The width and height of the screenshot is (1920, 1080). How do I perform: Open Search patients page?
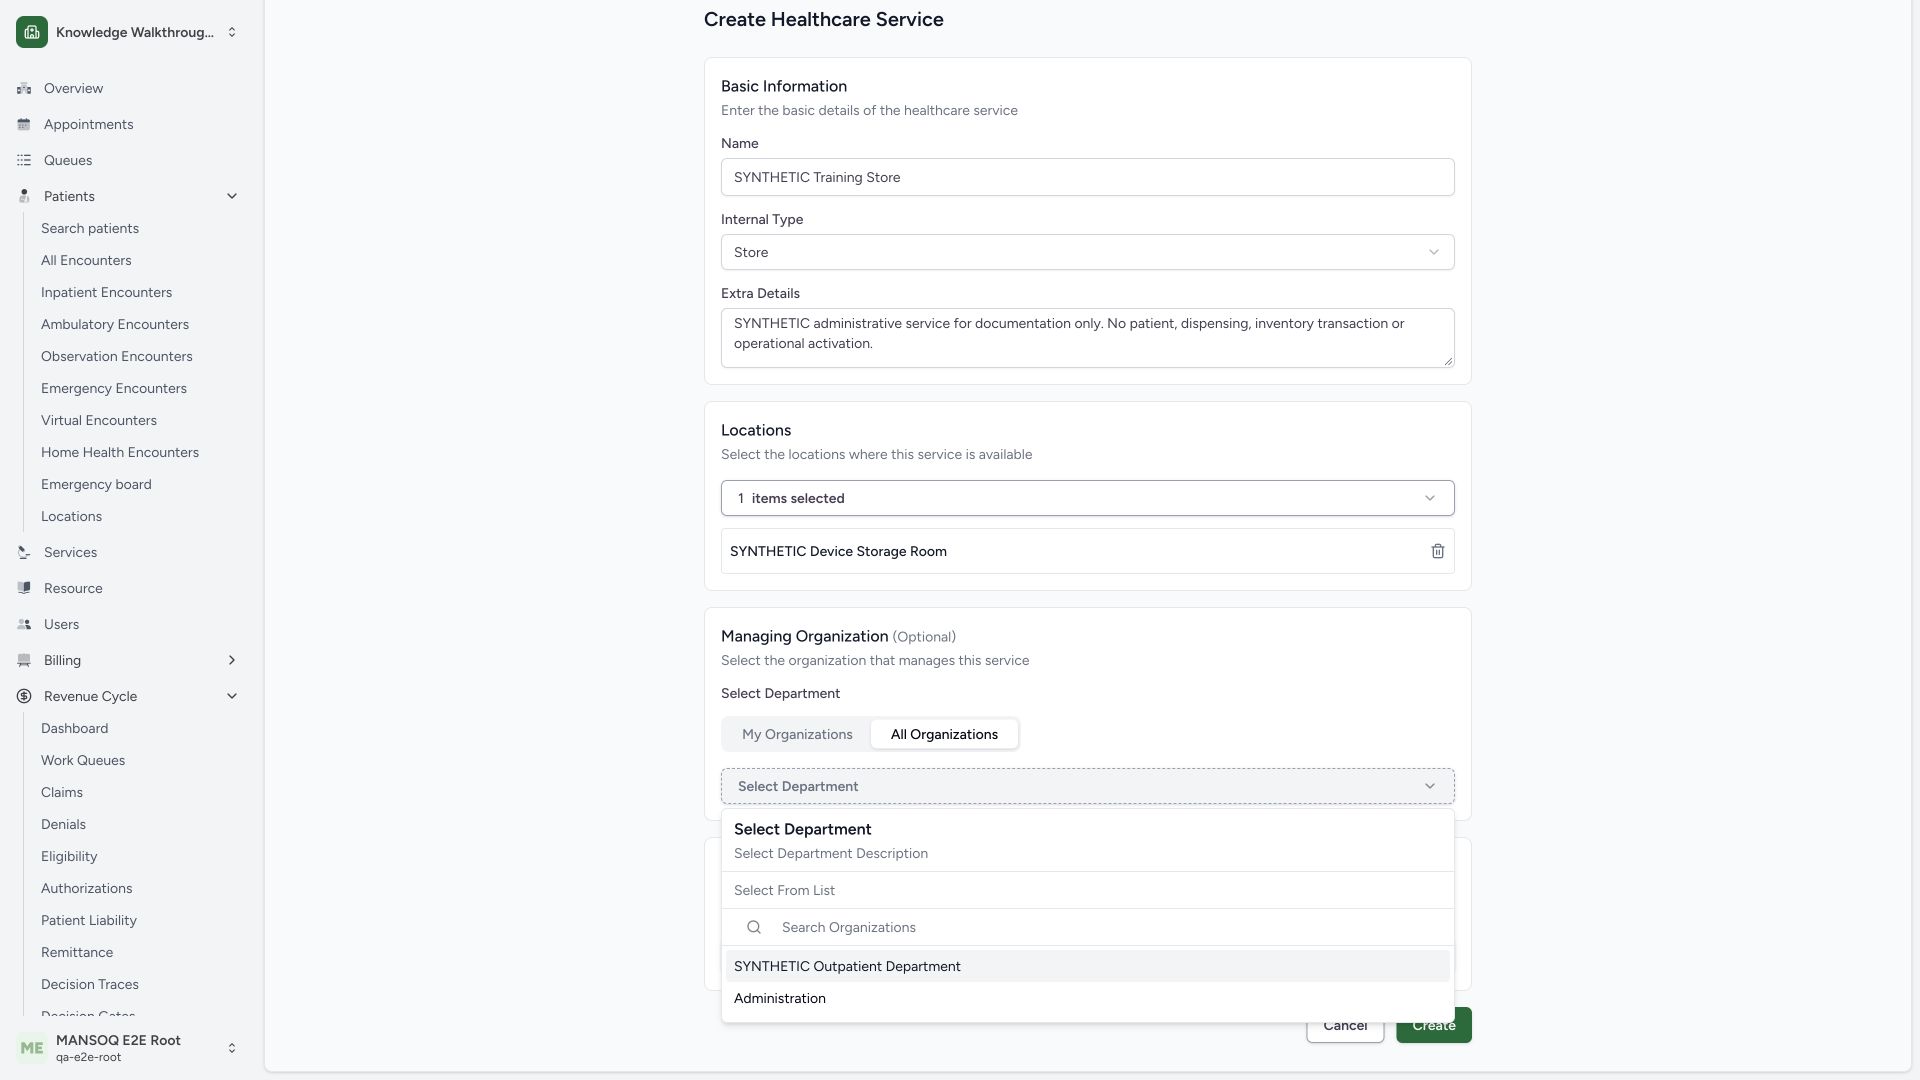tap(90, 228)
